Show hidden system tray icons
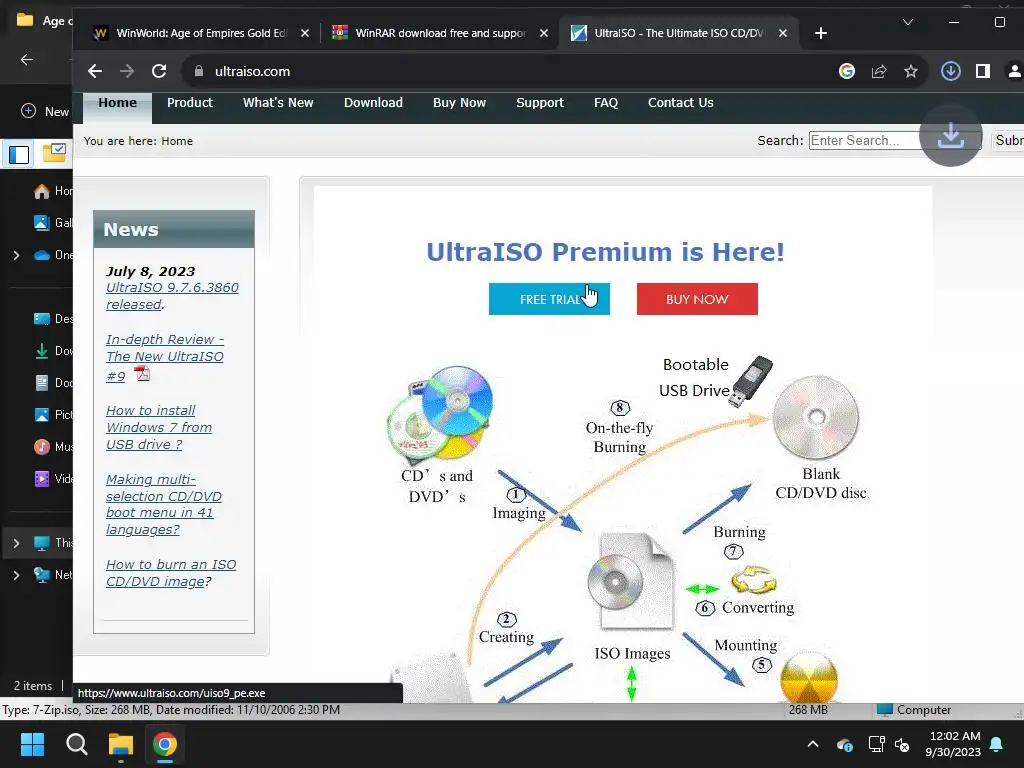 (x=813, y=744)
